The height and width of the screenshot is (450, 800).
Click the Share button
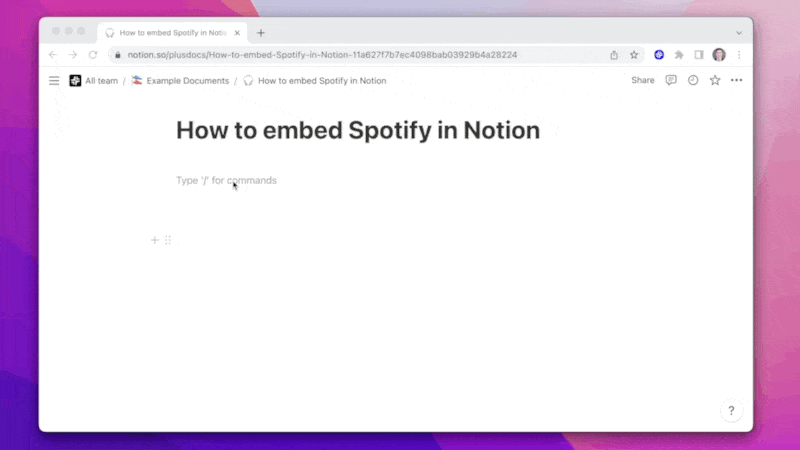pyautogui.click(x=643, y=80)
